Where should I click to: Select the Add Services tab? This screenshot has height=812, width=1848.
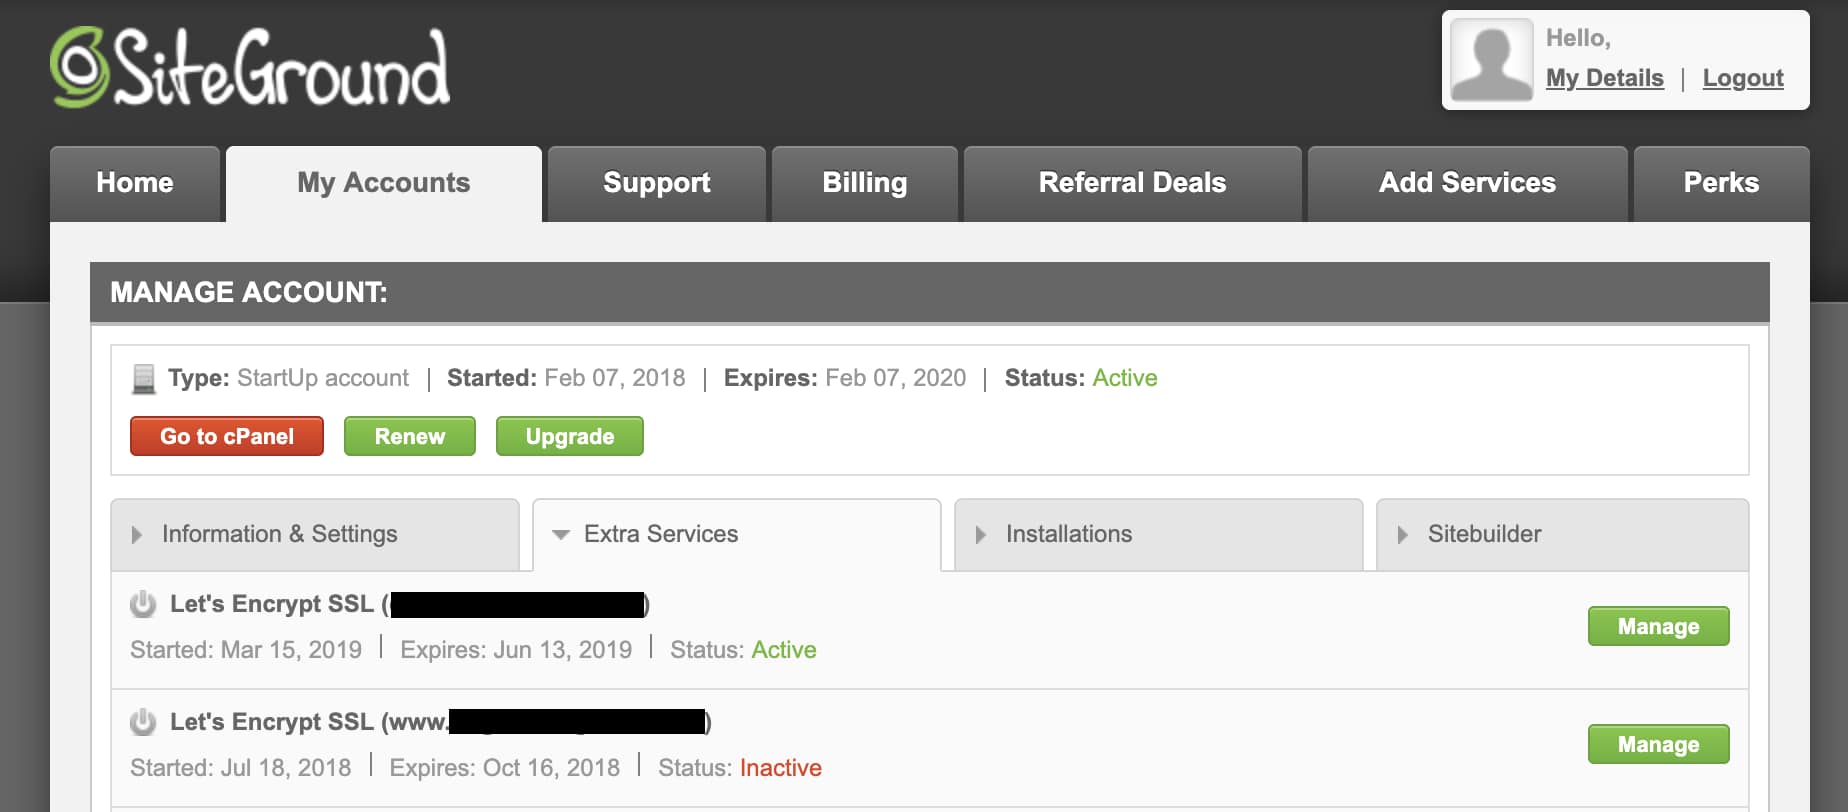1467,183
